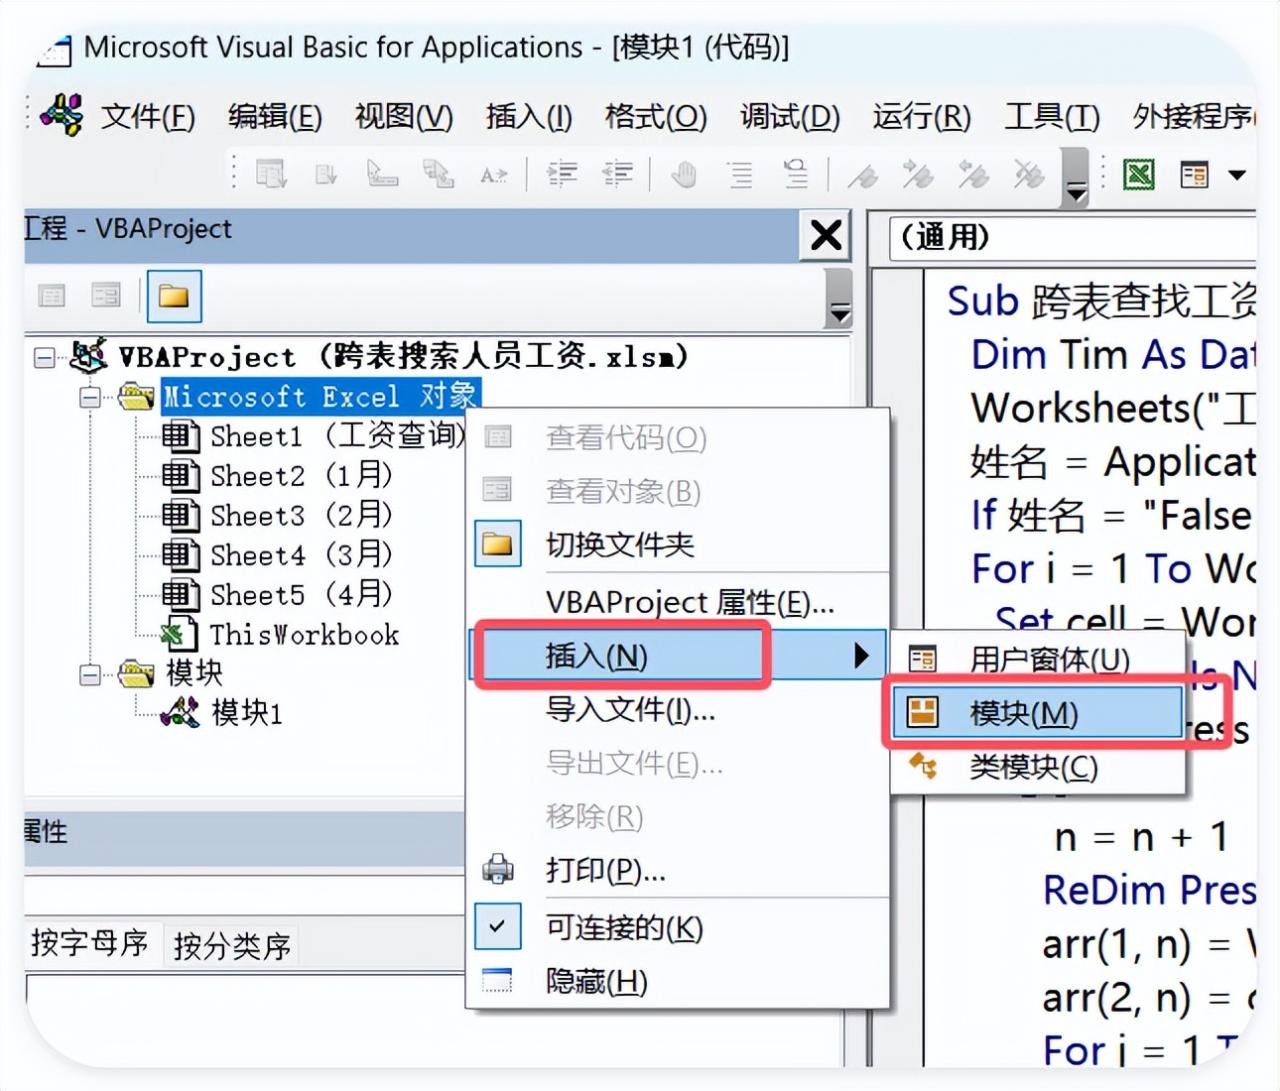The height and width of the screenshot is (1091, 1280).
Task: Click View Code icon in project panel
Action: click(52, 296)
